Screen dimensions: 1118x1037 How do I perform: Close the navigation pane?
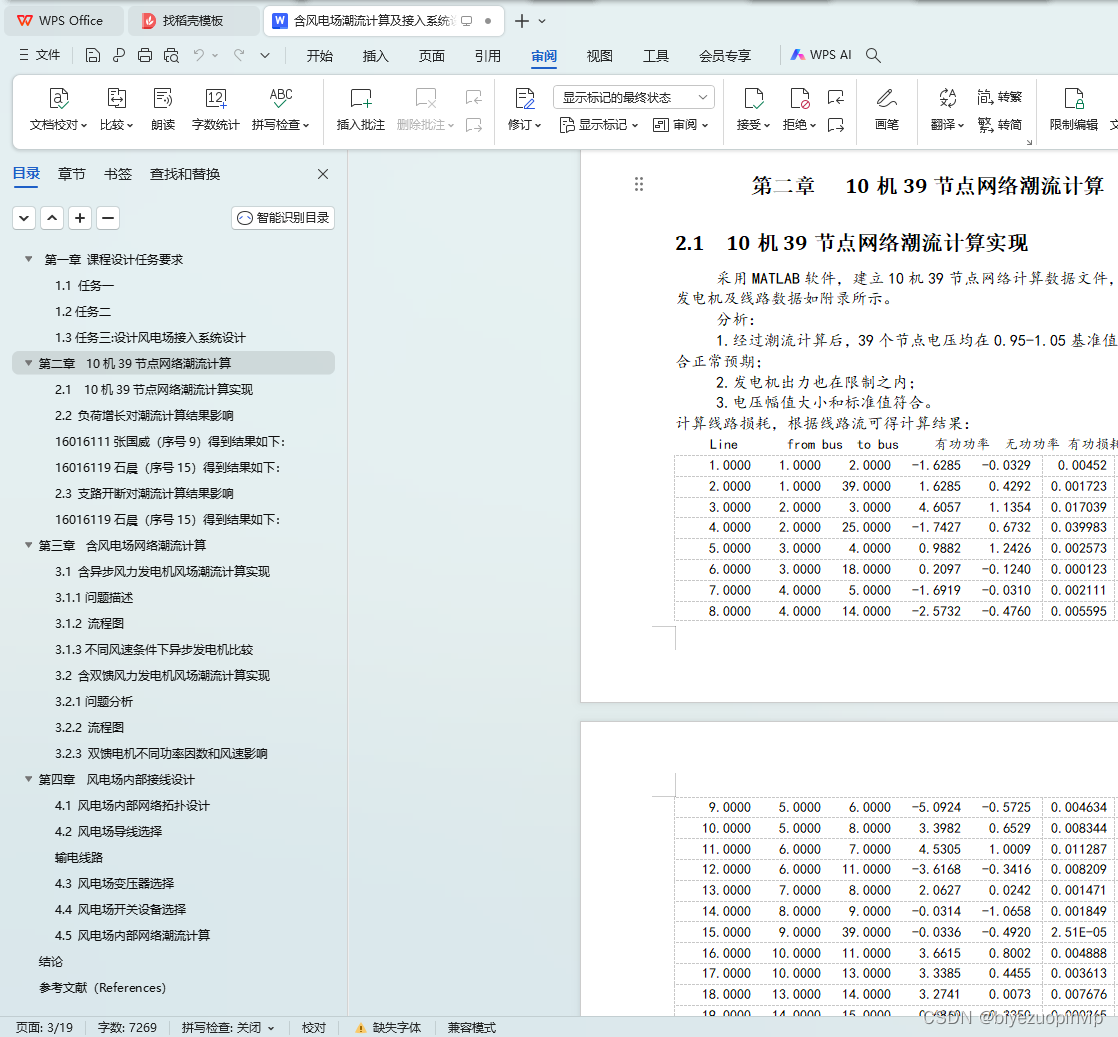(323, 174)
